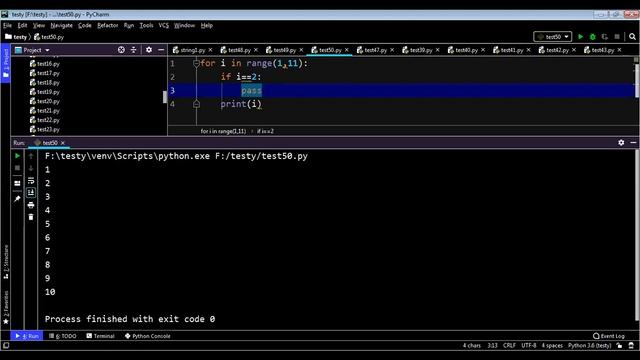This screenshot has width=640, height=360.
Task: Jump down the stack trace in Run panel
Action: pyautogui.click(x=31, y=168)
